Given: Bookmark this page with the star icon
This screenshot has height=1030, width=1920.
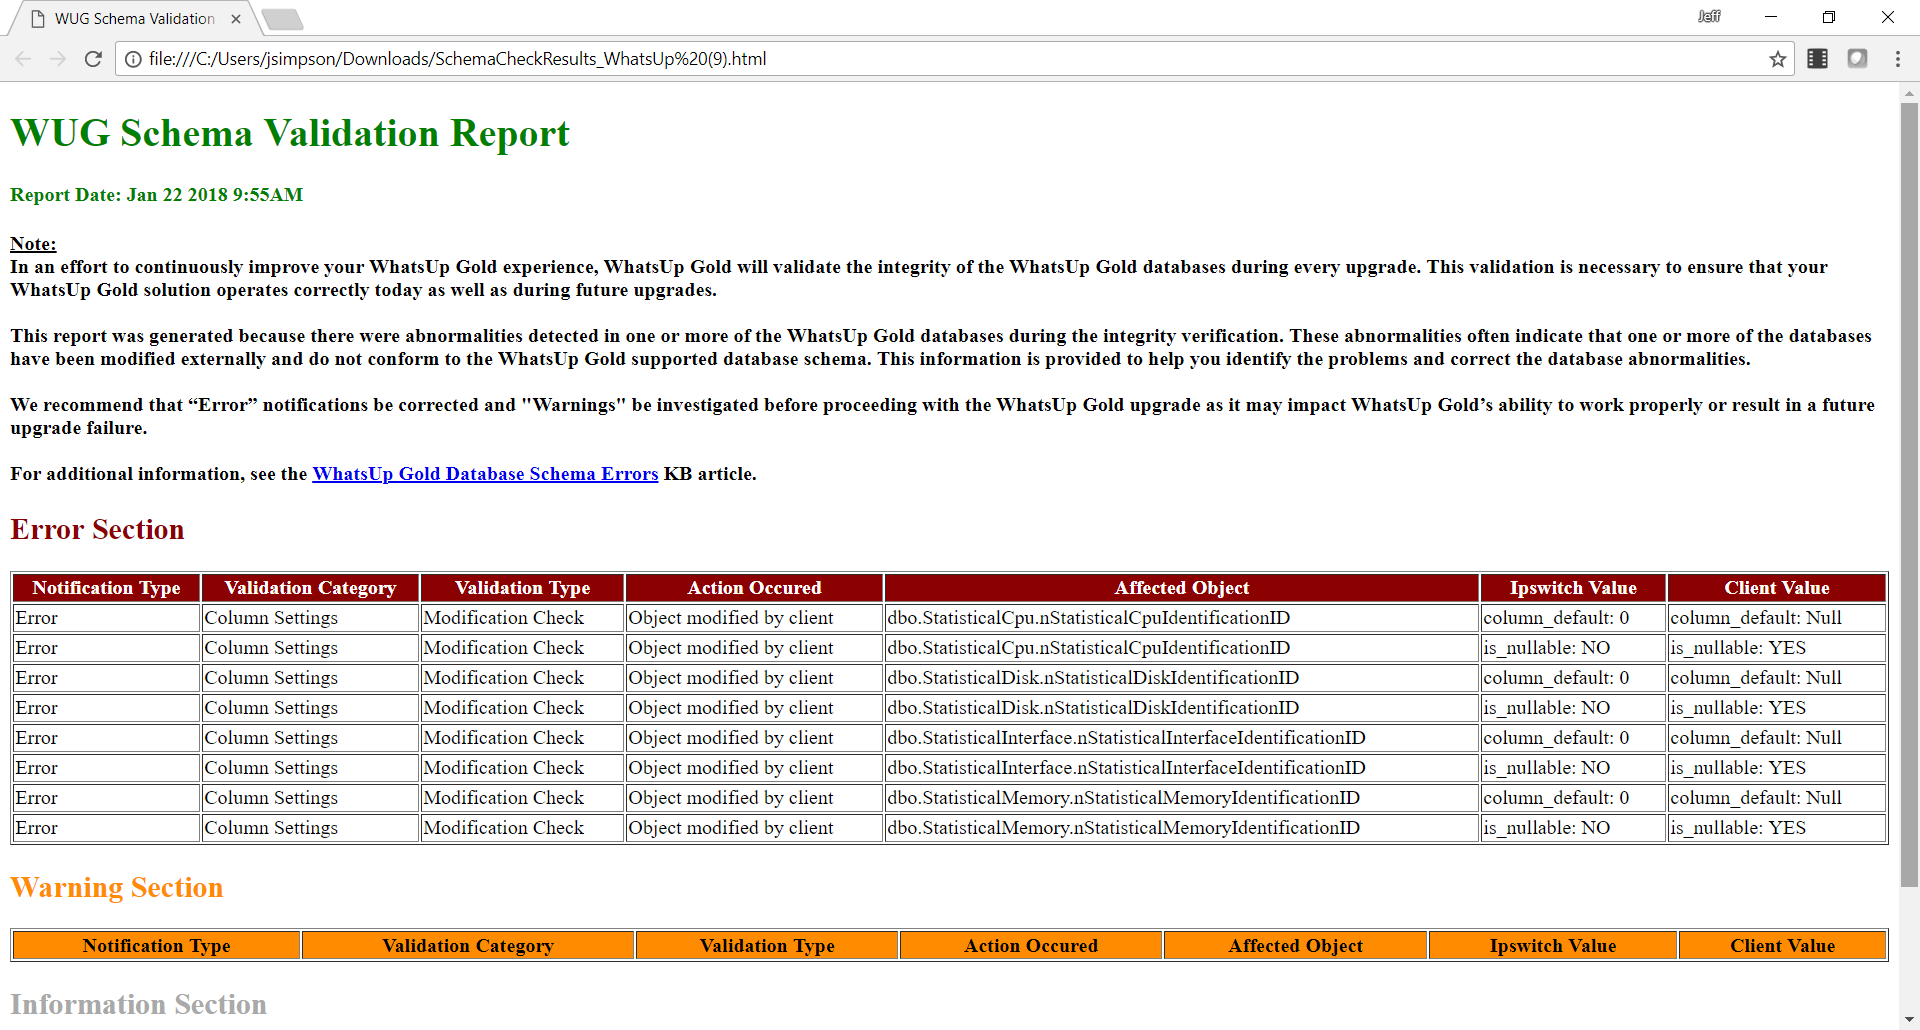Looking at the screenshot, I should [1779, 59].
